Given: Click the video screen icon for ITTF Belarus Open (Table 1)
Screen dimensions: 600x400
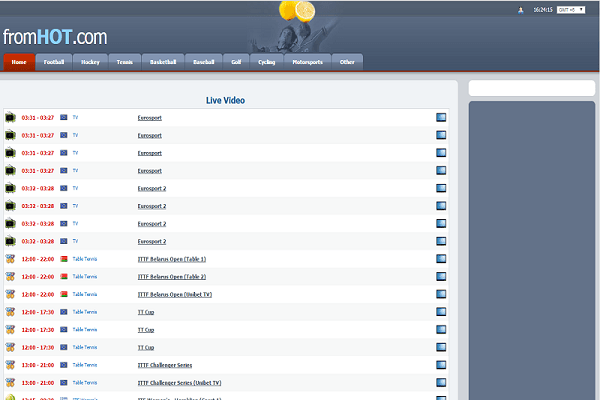Looking at the screenshot, I should [x=441, y=259].
